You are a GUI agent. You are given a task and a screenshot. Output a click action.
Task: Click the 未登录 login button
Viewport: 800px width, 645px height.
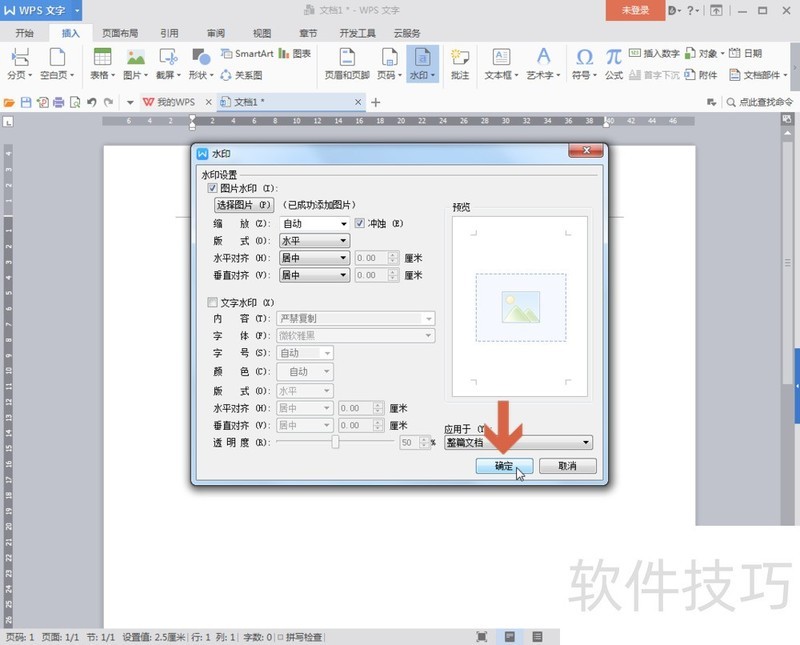pyautogui.click(x=635, y=10)
